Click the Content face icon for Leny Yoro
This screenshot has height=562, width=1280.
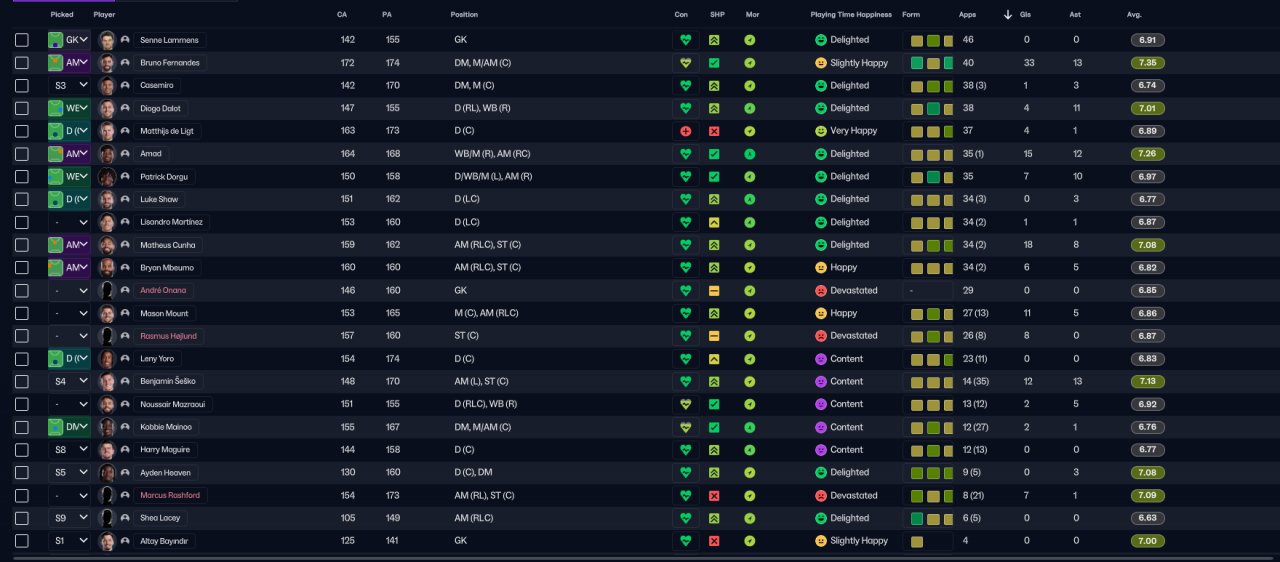click(821, 359)
